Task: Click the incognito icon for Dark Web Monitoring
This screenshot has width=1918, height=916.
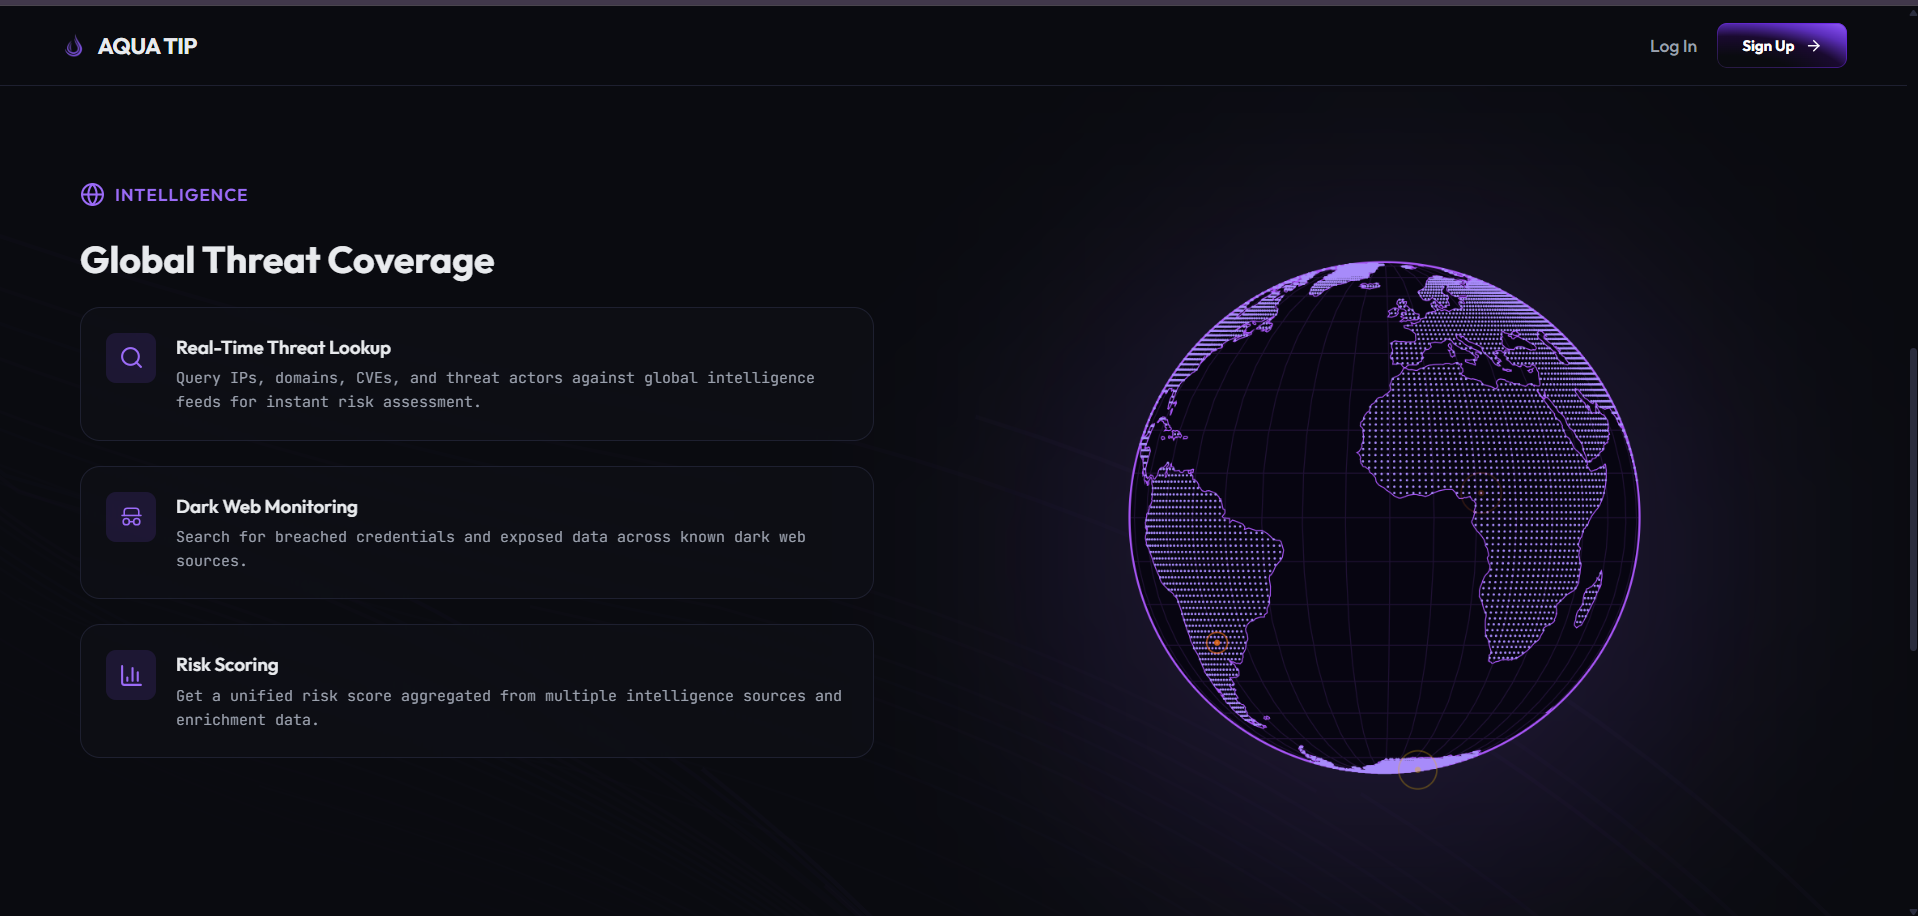Action: pos(131,517)
